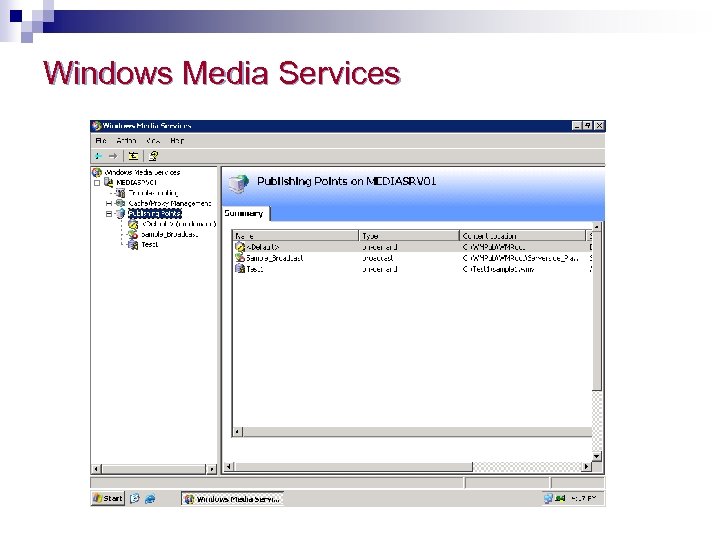Image resolution: width=720 pixels, height=540 pixels.
Task: Click the Test1 row icon in list
Action: [x=240, y=269]
